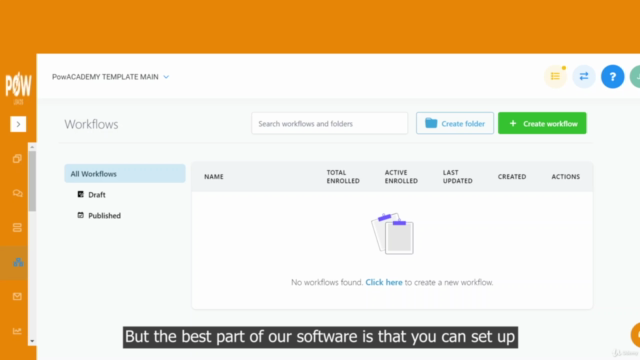This screenshot has width=640, height=360.
Task: Open the copy/duplicate pages sidebar icon
Action: (x=17, y=159)
